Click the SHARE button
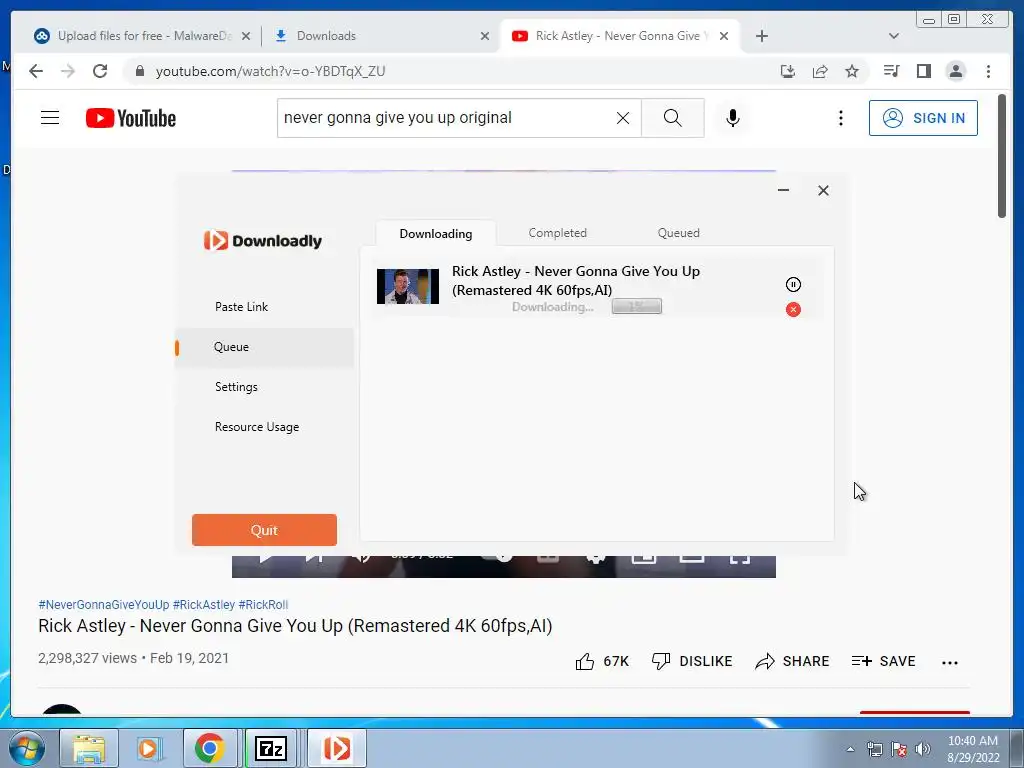The image size is (1024, 768). pyautogui.click(x=792, y=662)
